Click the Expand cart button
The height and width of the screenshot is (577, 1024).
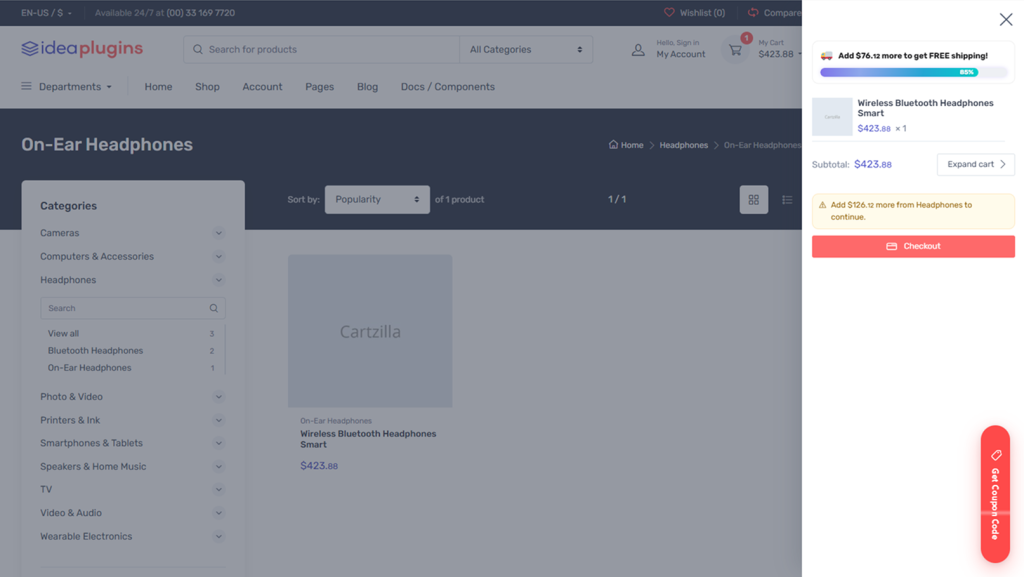coord(976,164)
